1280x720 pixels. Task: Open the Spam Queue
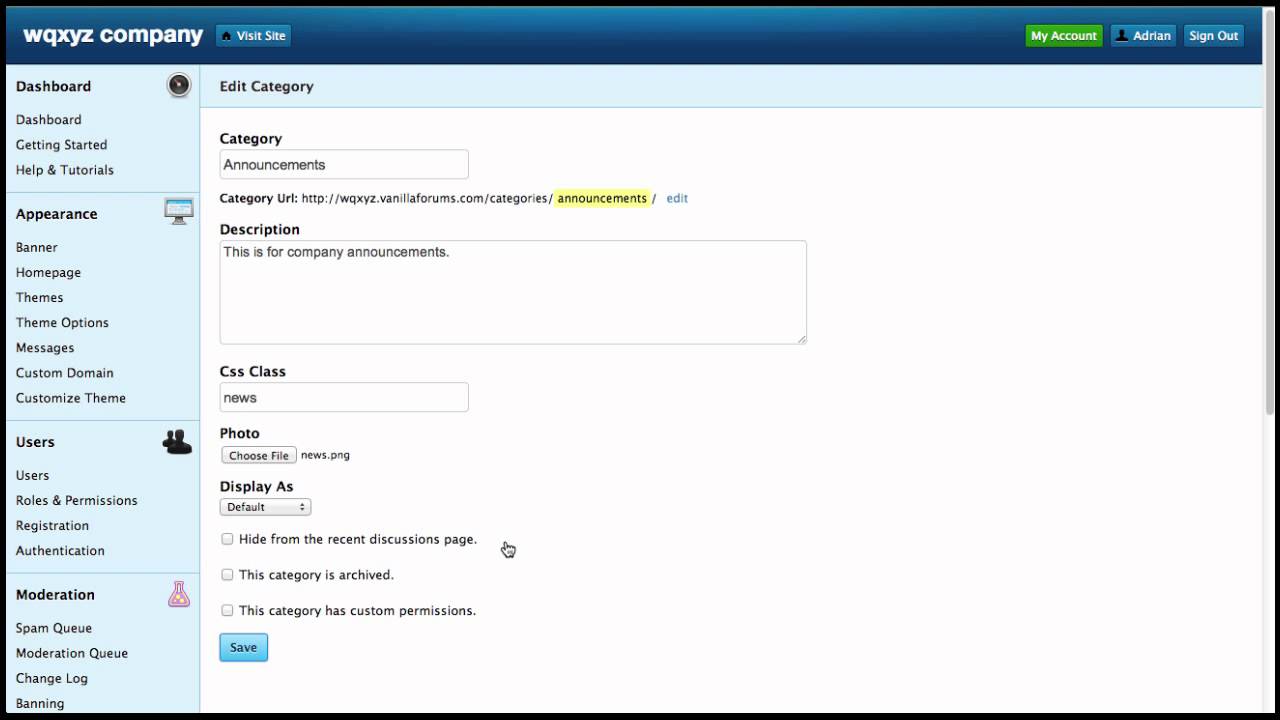[x=54, y=628]
